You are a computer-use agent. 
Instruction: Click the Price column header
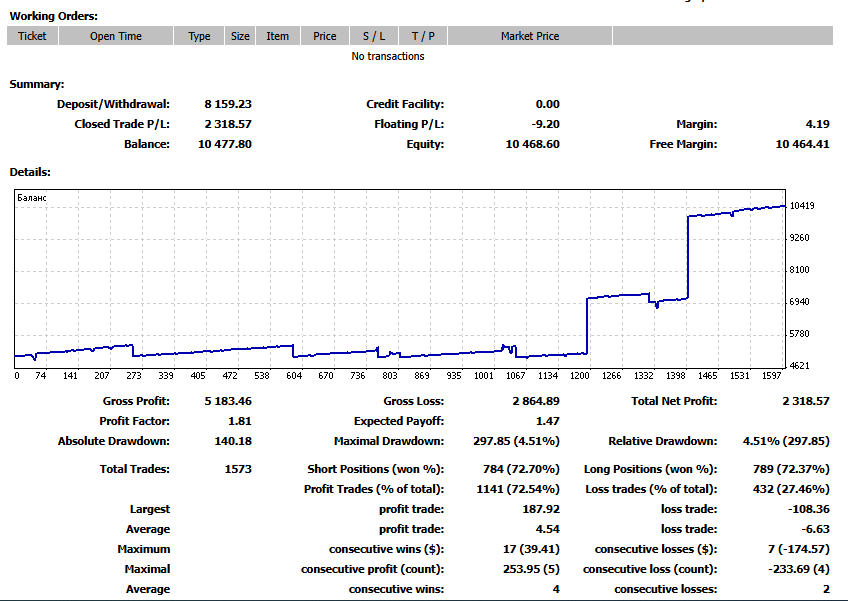pyautogui.click(x=324, y=36)
